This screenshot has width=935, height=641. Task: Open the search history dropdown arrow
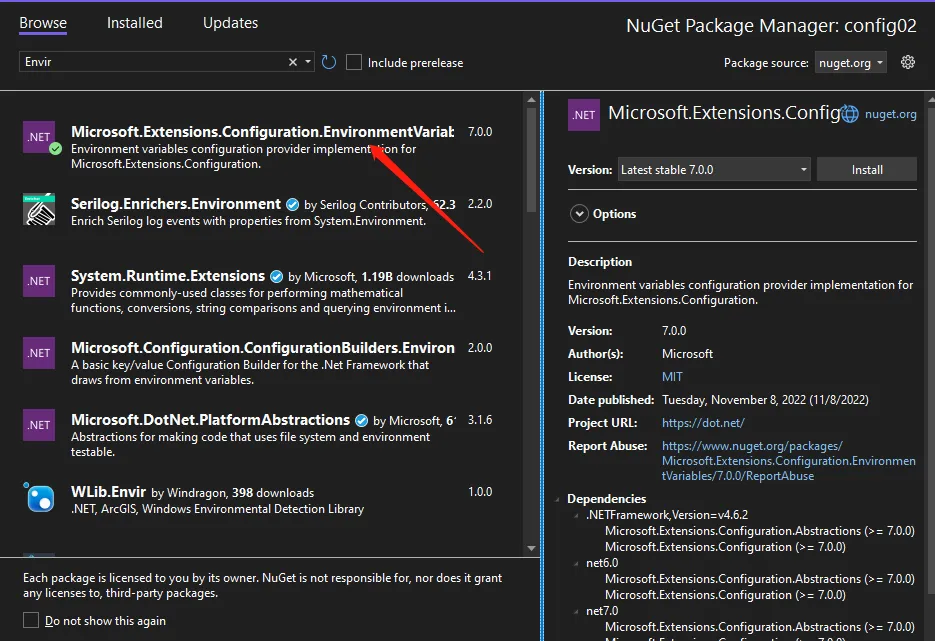point(308,62)
